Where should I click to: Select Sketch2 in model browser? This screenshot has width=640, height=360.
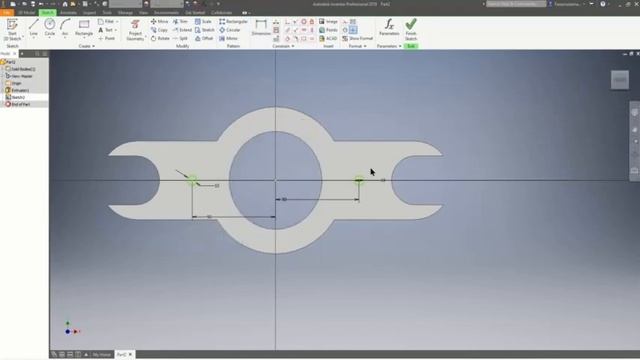[16, 97]
